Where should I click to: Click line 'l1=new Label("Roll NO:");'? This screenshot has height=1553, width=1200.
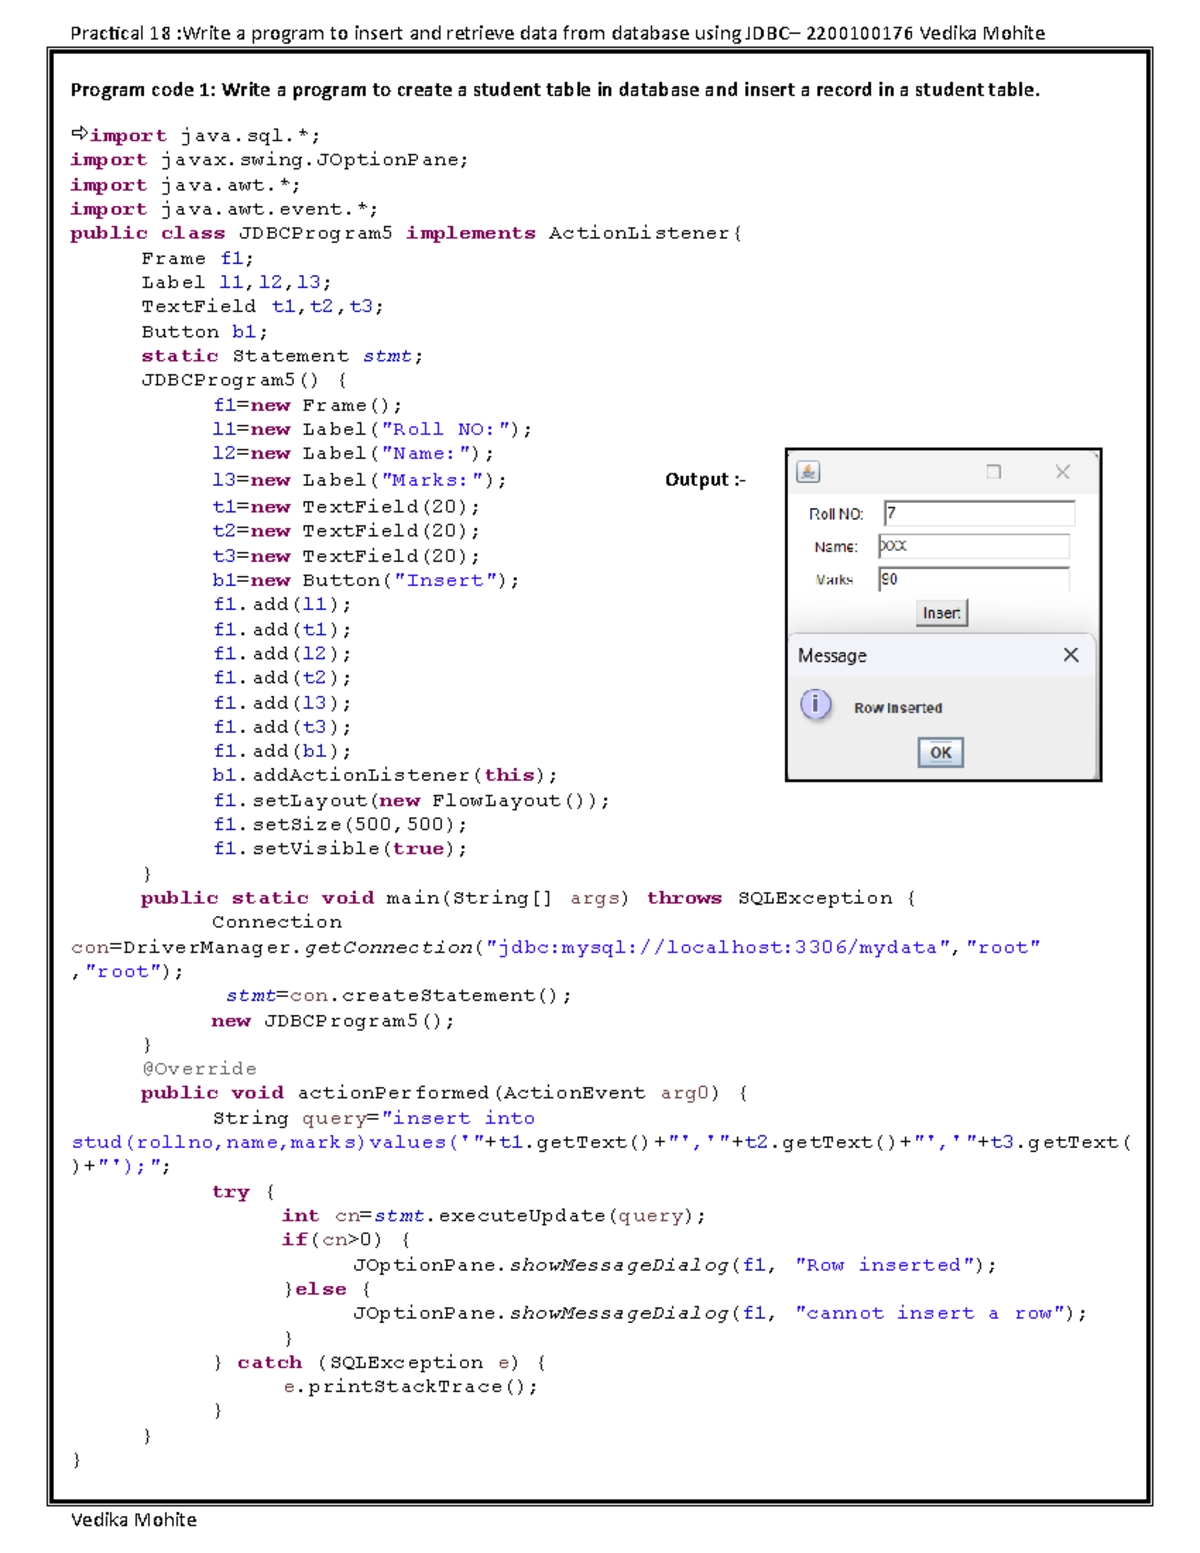(372, 430)
